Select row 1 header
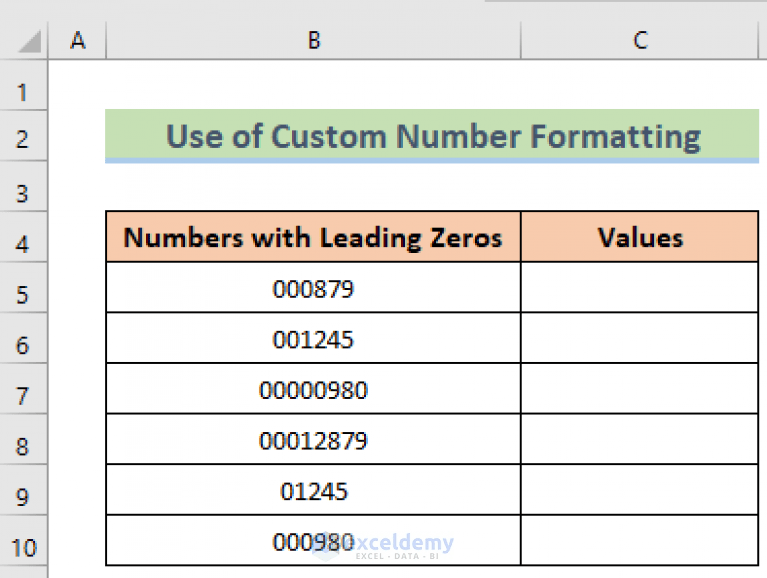767x578 pixels. [x=23, y=86]
